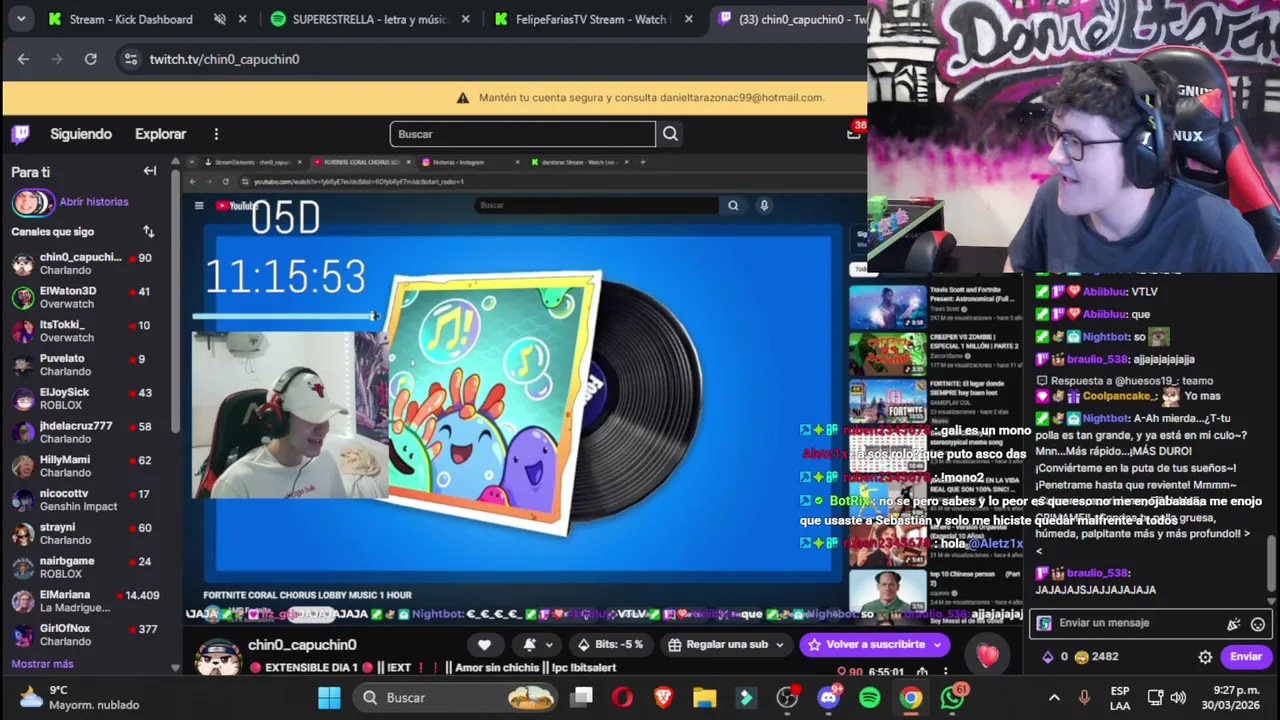Go to the Siguiendo tab
This screenshot has width=1280, height=720.
pos(81,134)
